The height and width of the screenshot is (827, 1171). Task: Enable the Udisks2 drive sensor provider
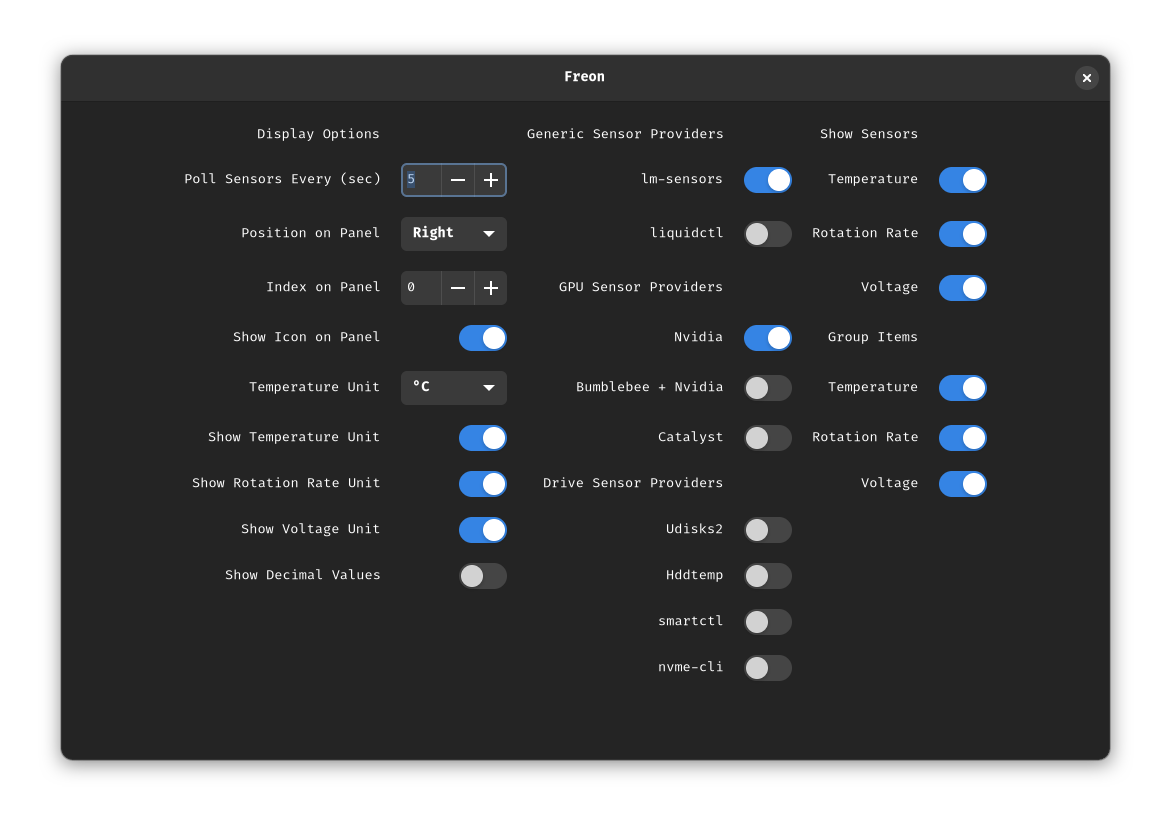(767, 530)
